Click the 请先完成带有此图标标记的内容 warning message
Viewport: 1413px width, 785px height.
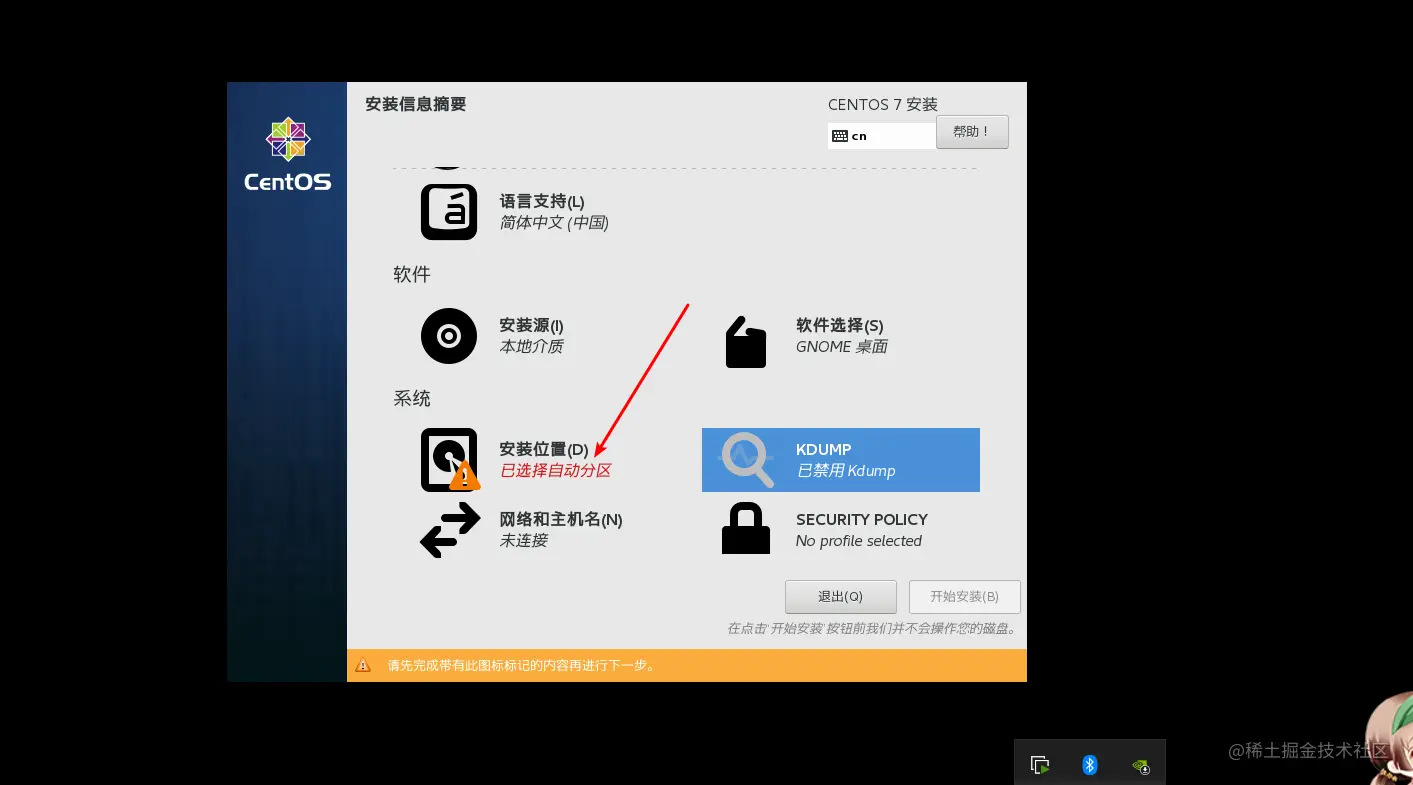[x=521, y=665]
